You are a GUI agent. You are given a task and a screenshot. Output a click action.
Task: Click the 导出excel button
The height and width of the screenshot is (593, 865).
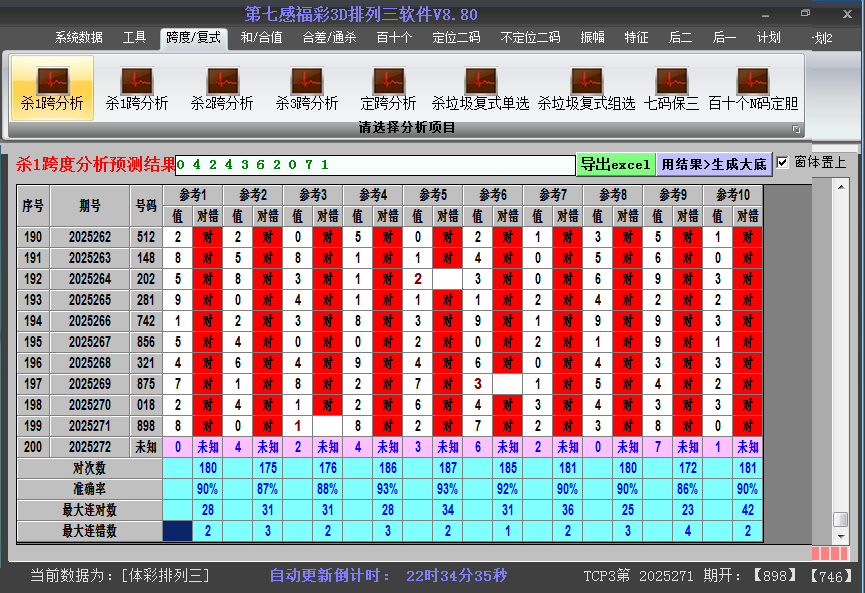point(615,164)
